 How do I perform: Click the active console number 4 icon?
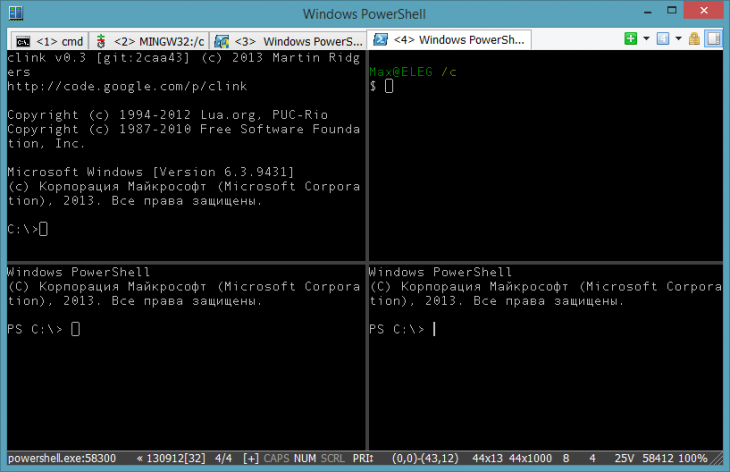[663, 39]
